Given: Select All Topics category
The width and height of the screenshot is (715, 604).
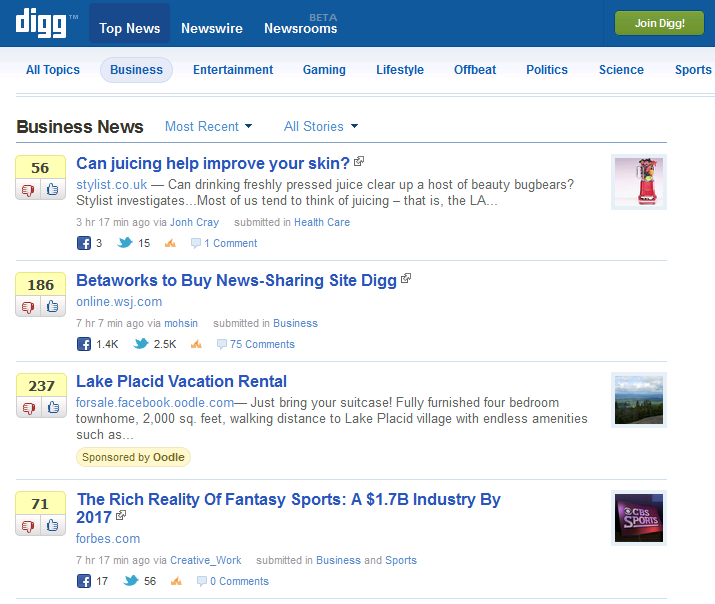Looking at the screenshot, I should tap(53, 70).
